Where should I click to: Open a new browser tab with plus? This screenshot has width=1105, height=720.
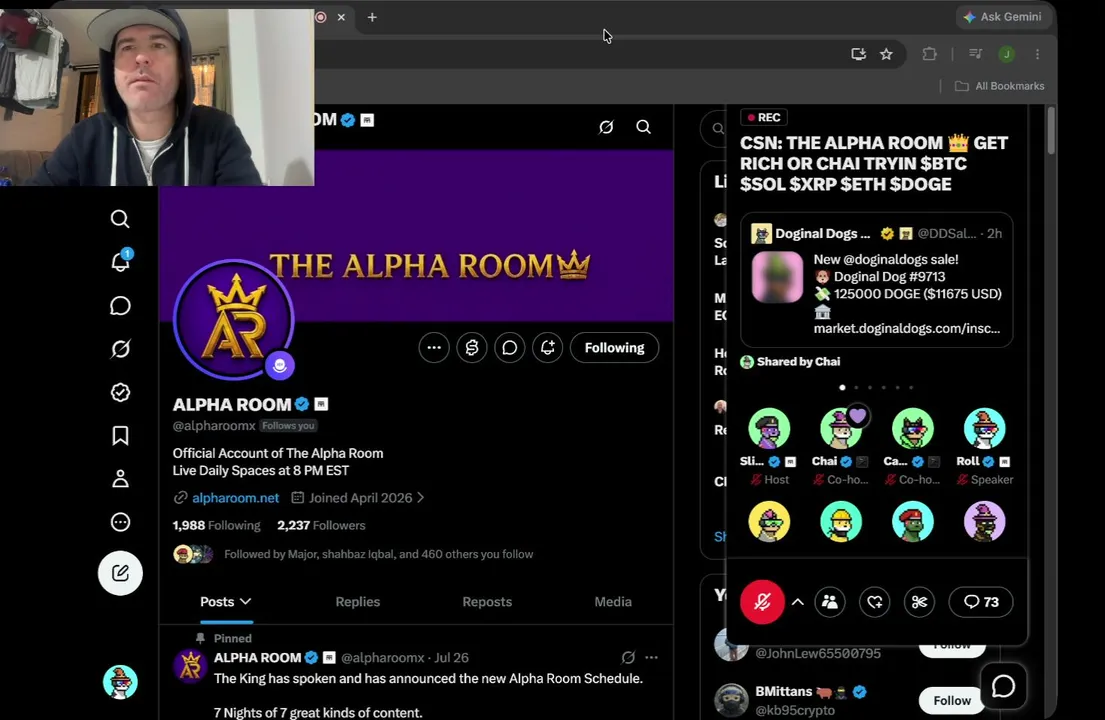372,17
